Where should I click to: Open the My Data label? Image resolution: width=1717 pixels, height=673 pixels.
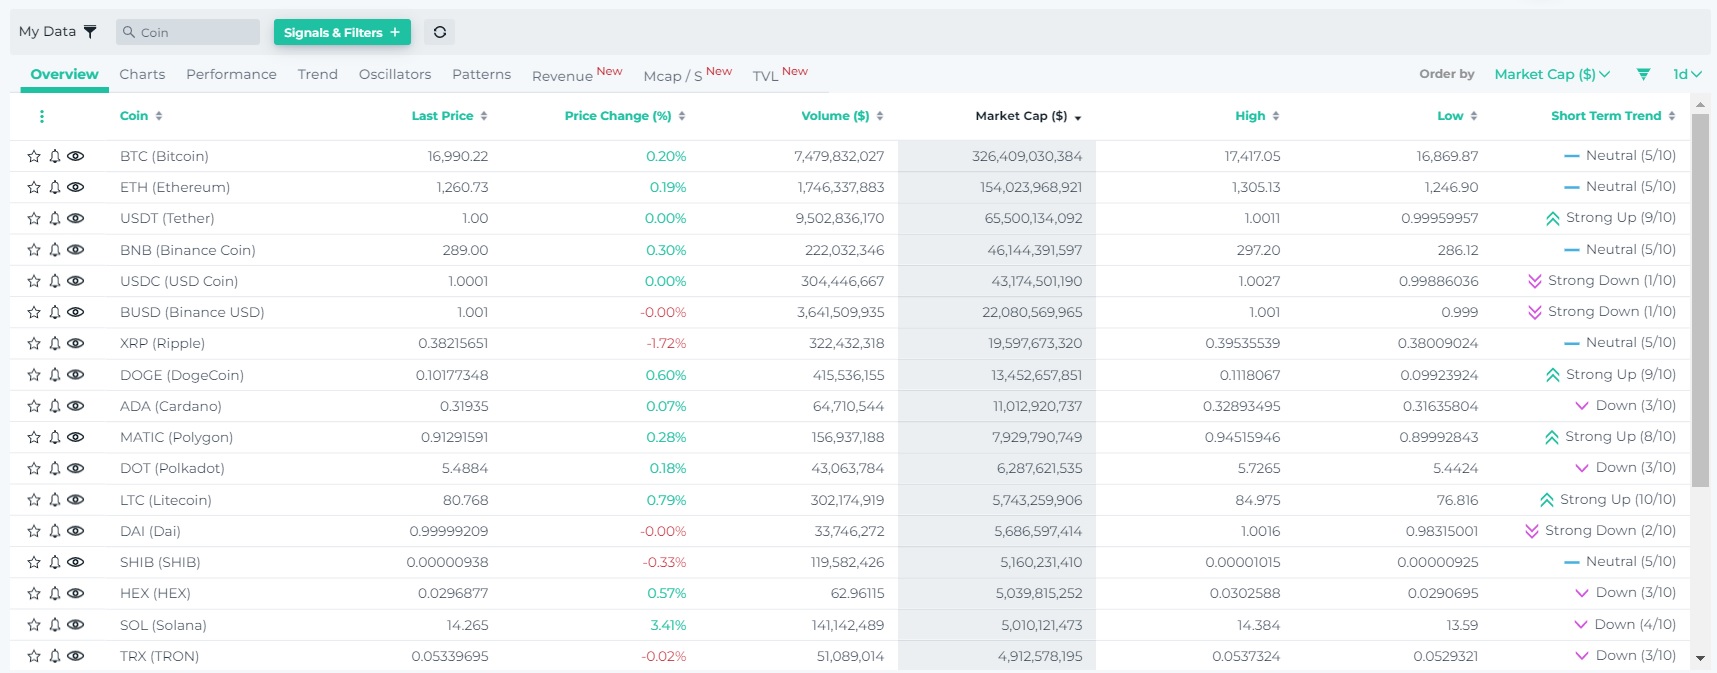47,32
